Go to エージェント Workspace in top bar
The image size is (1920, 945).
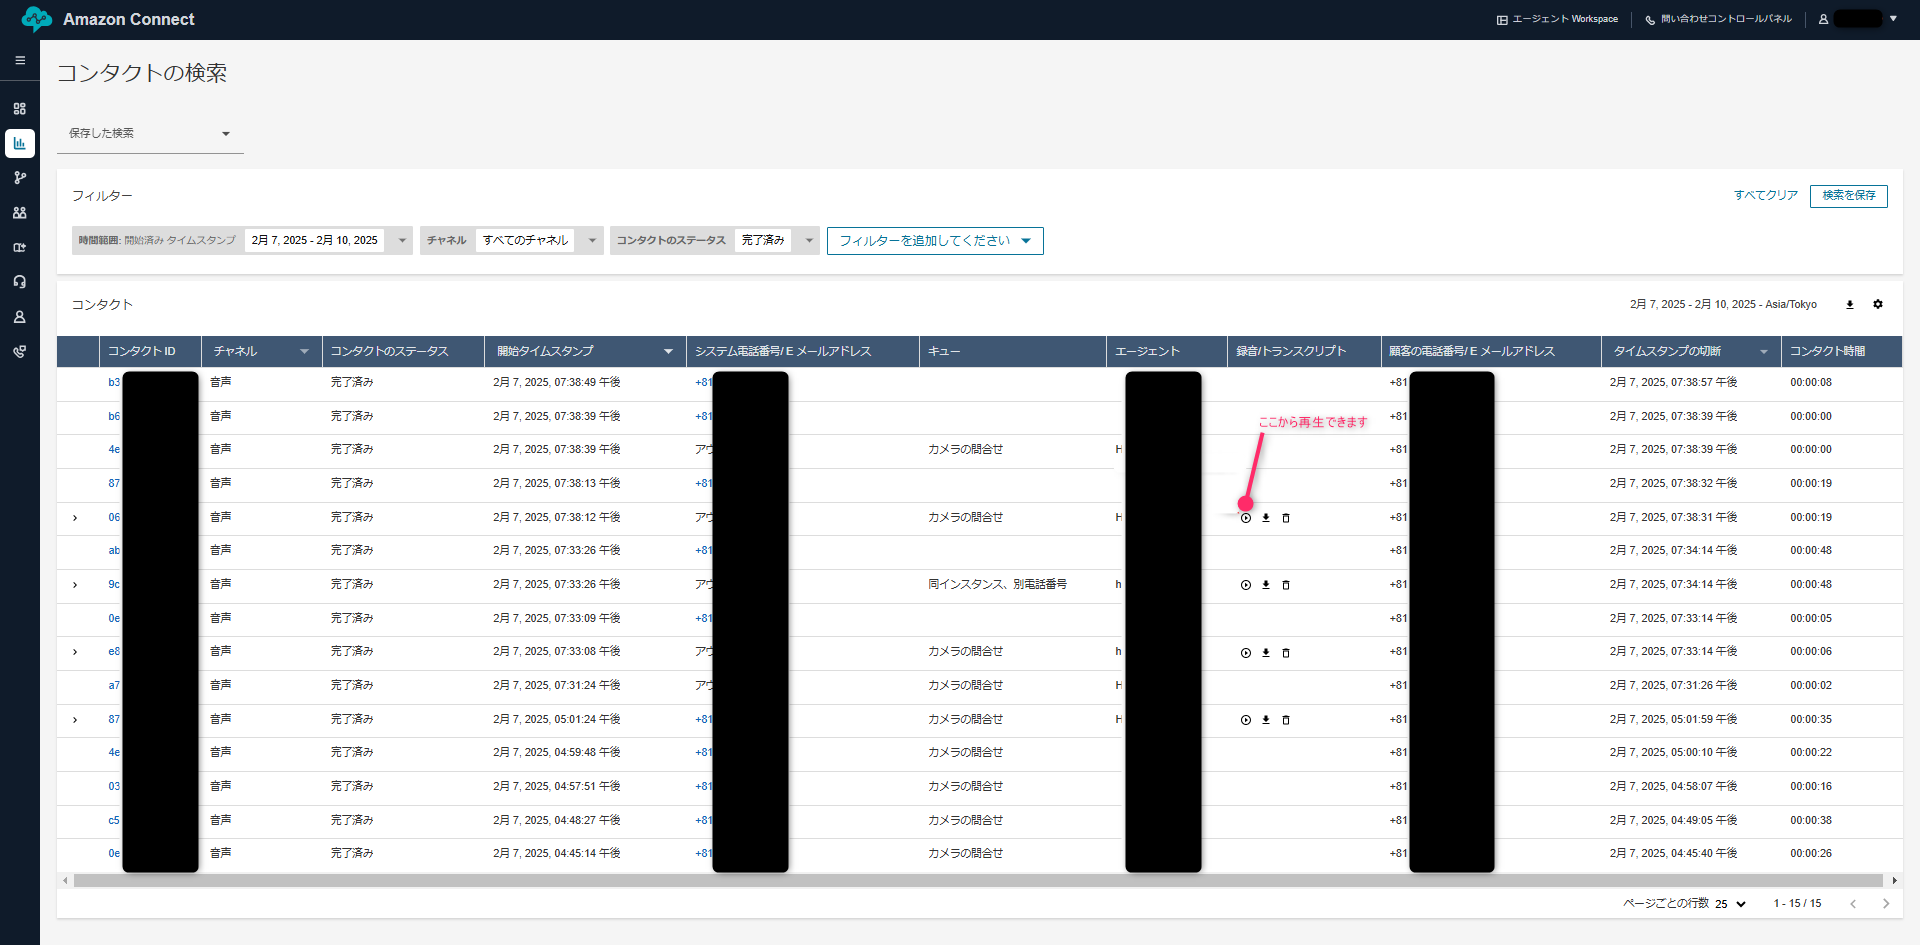1556,19
